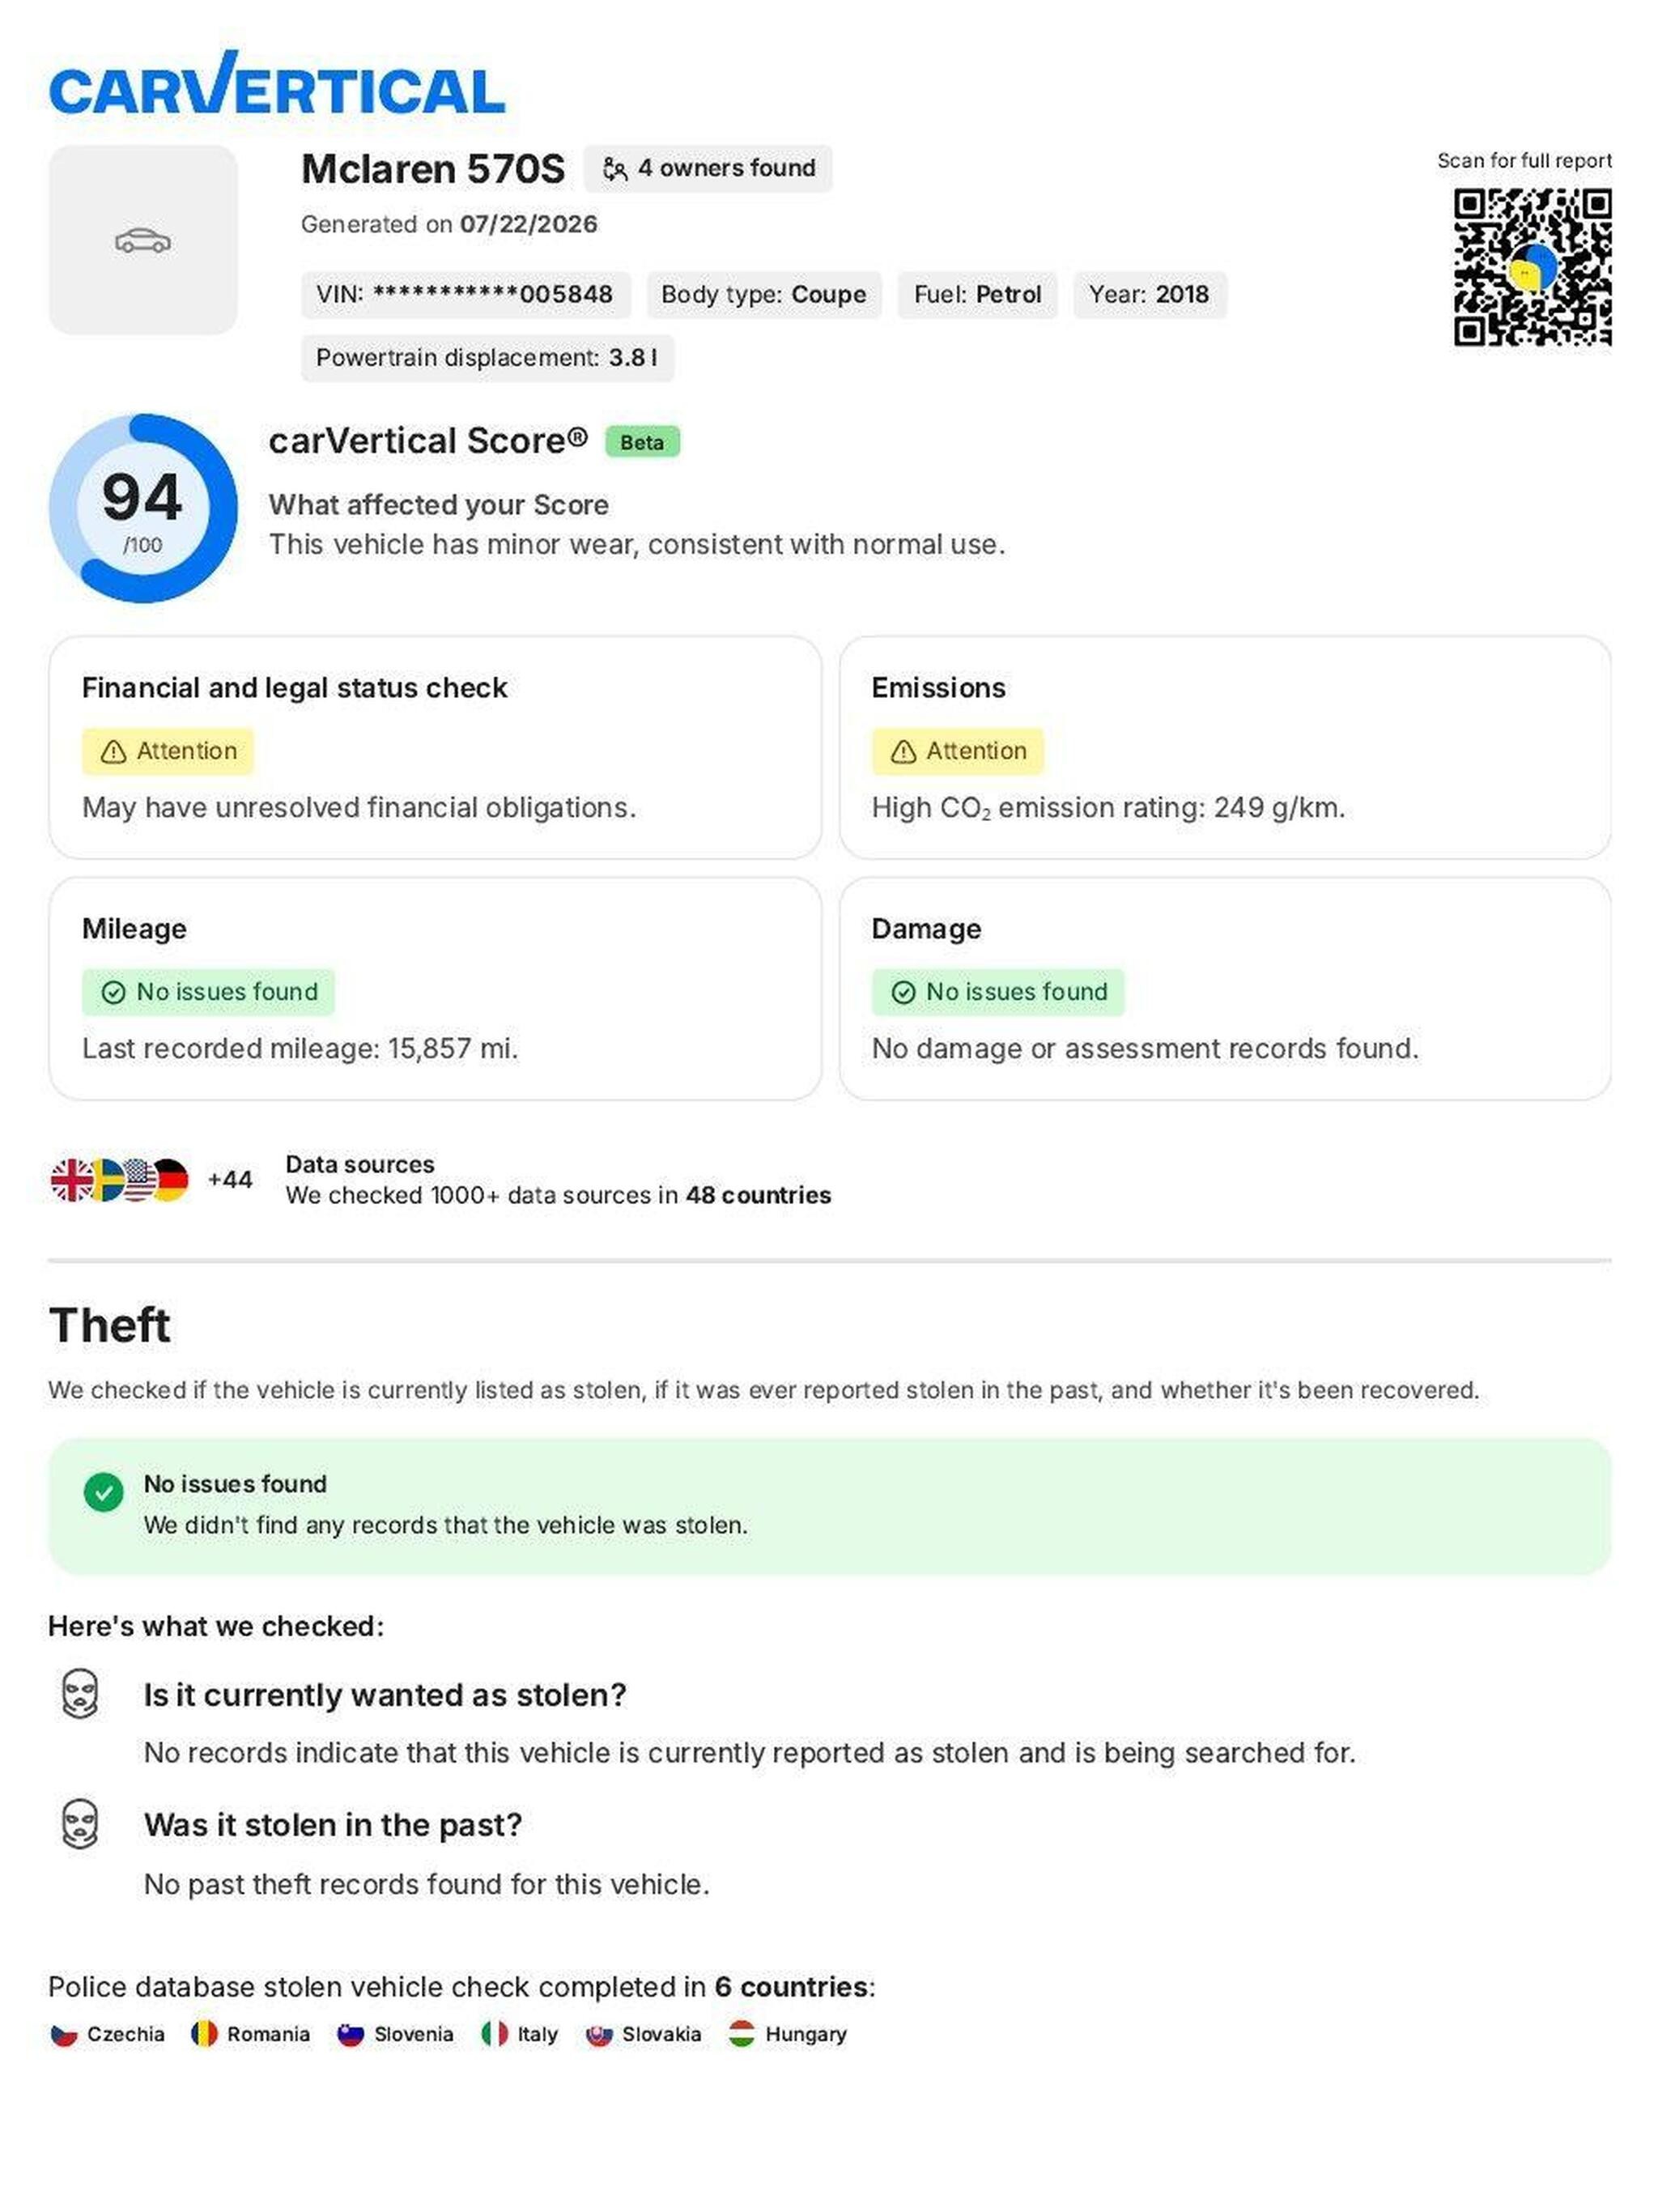Screen dimensions: 1658x2212
Task: Click the No issues found badge under Damage
Action: click(998, 992)
